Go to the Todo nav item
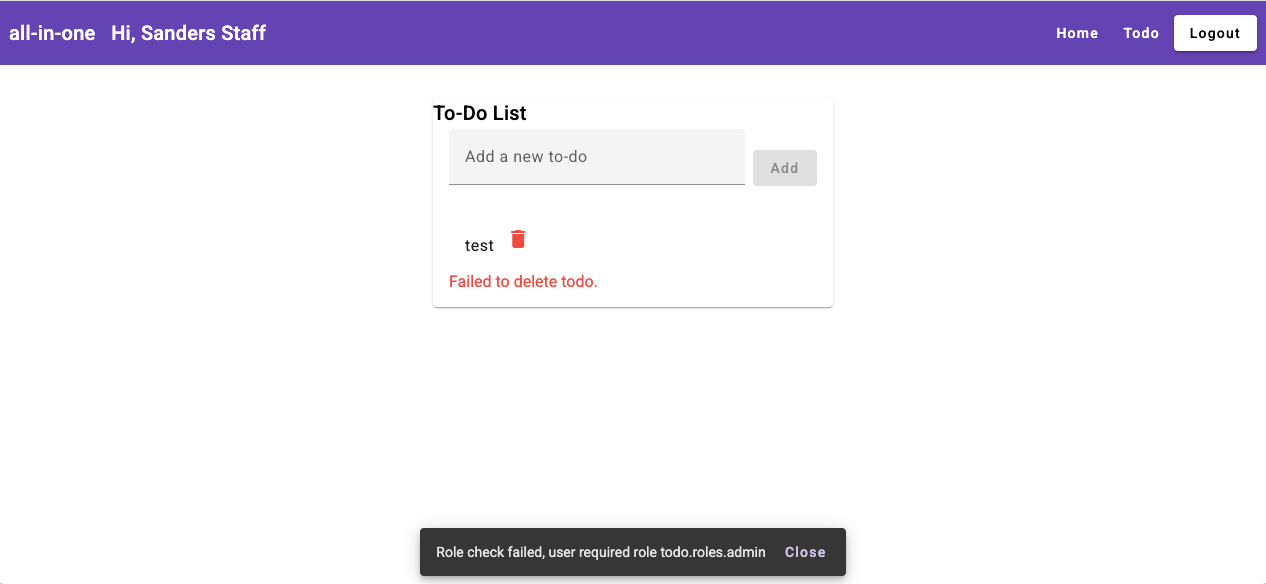Image resolution: width=1266 pixels, height=584 pixels. coord(1141,33)
